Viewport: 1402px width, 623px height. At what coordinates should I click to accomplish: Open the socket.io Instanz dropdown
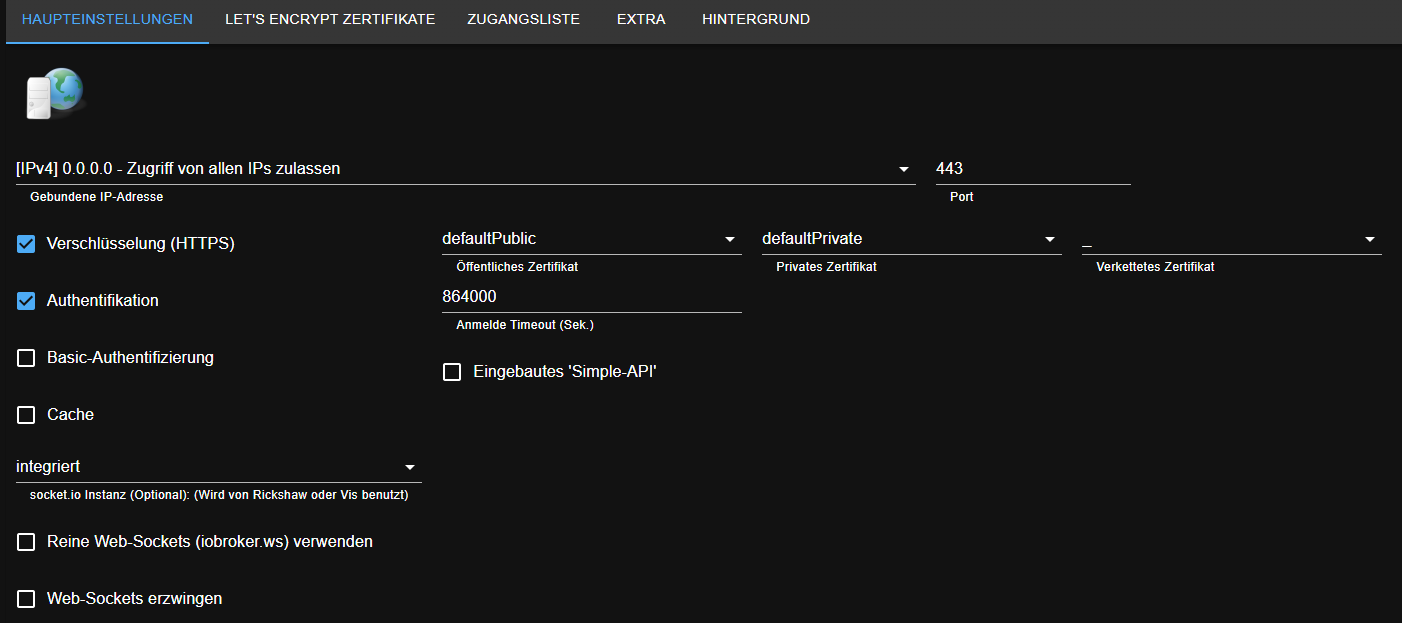[x=219, y=467]
